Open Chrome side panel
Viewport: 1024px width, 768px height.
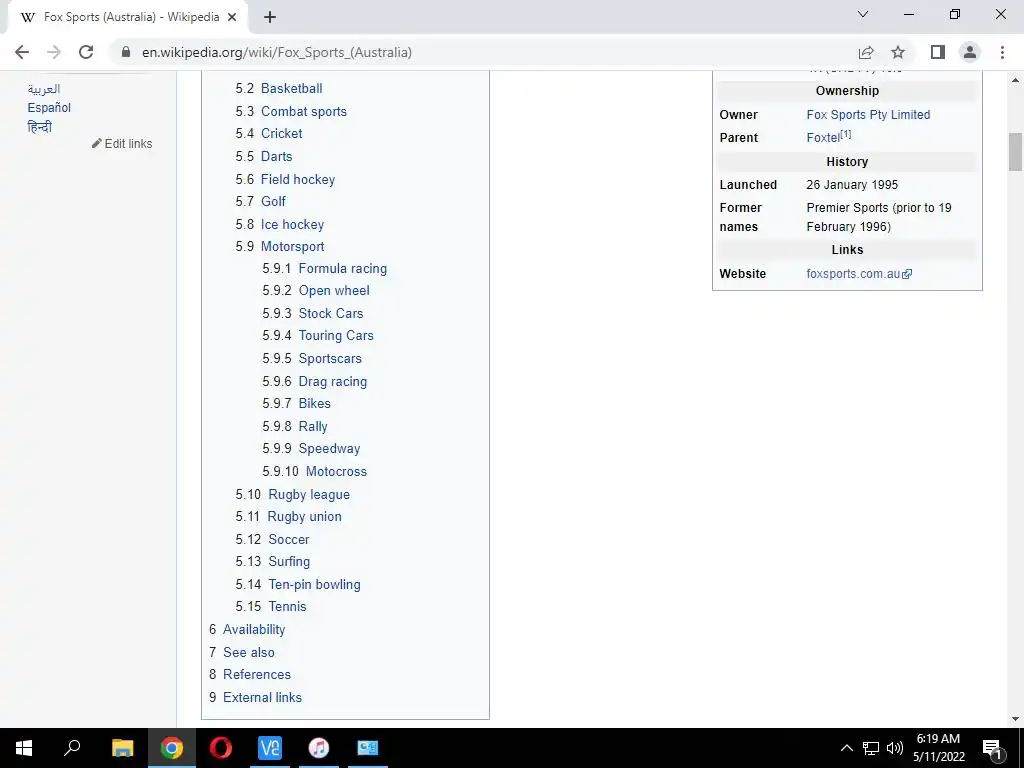point(938,52)
